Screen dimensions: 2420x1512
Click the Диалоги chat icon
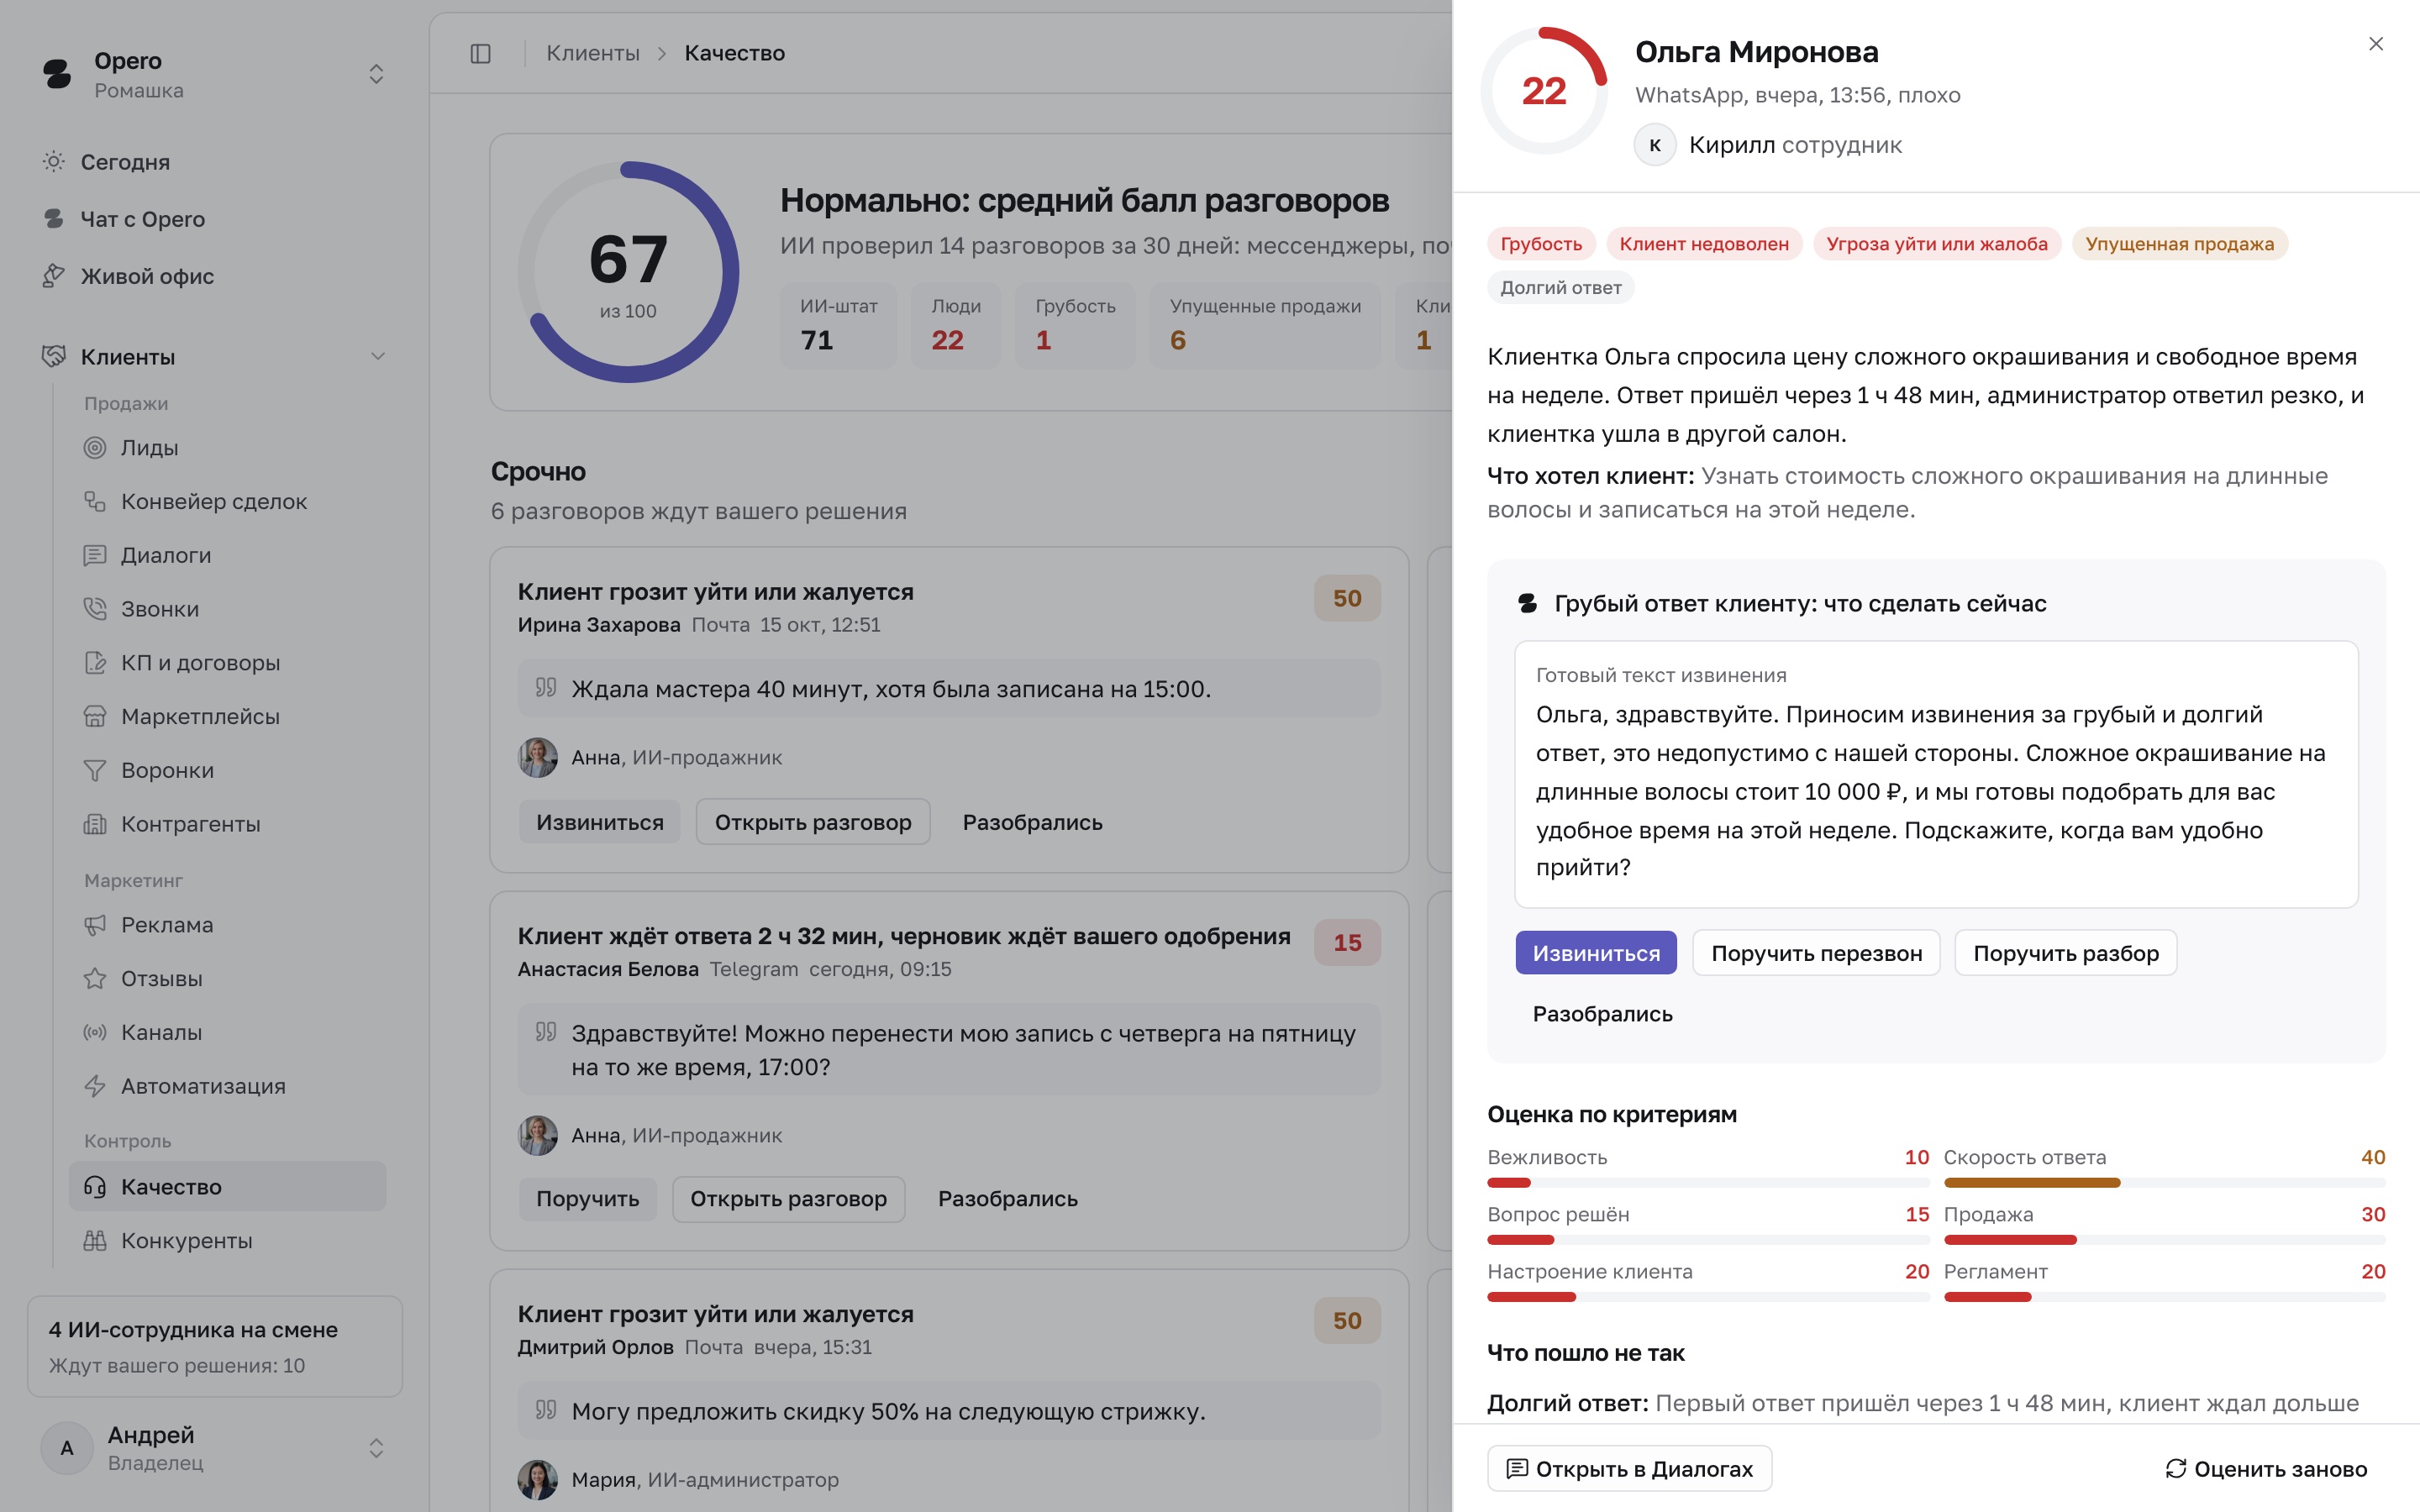95,555
